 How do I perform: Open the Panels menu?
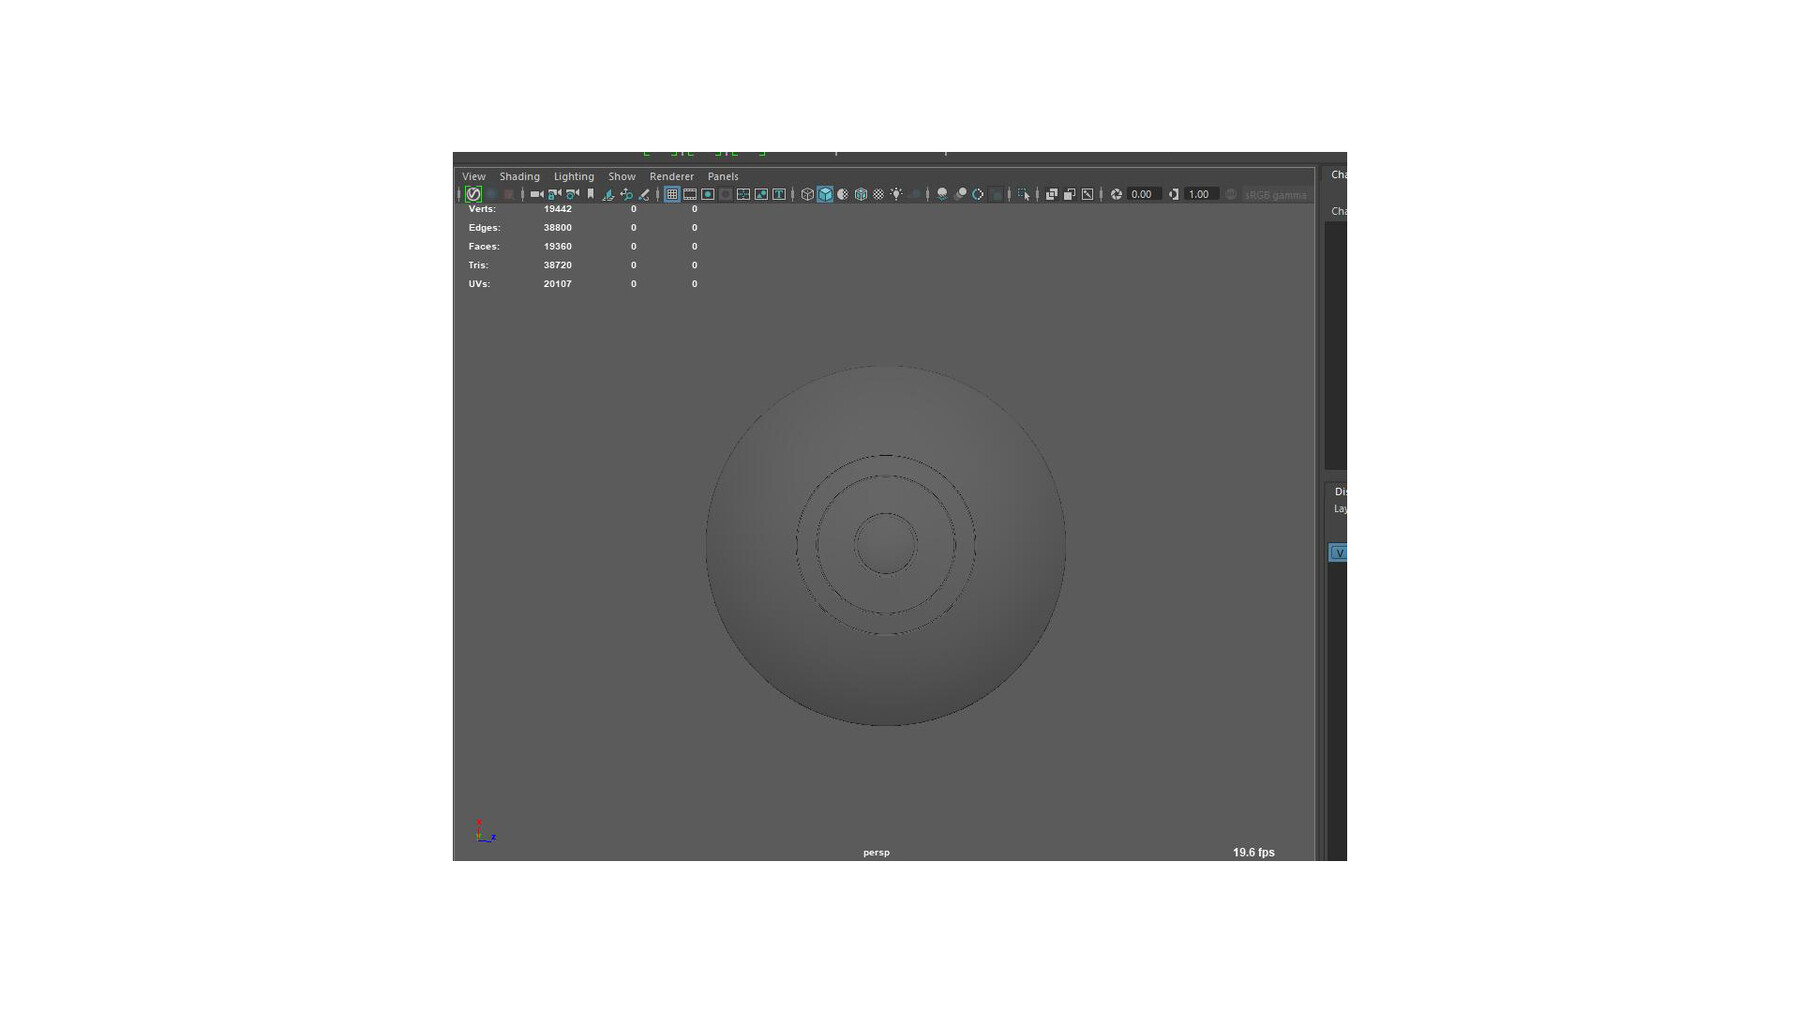click(722, 176)
